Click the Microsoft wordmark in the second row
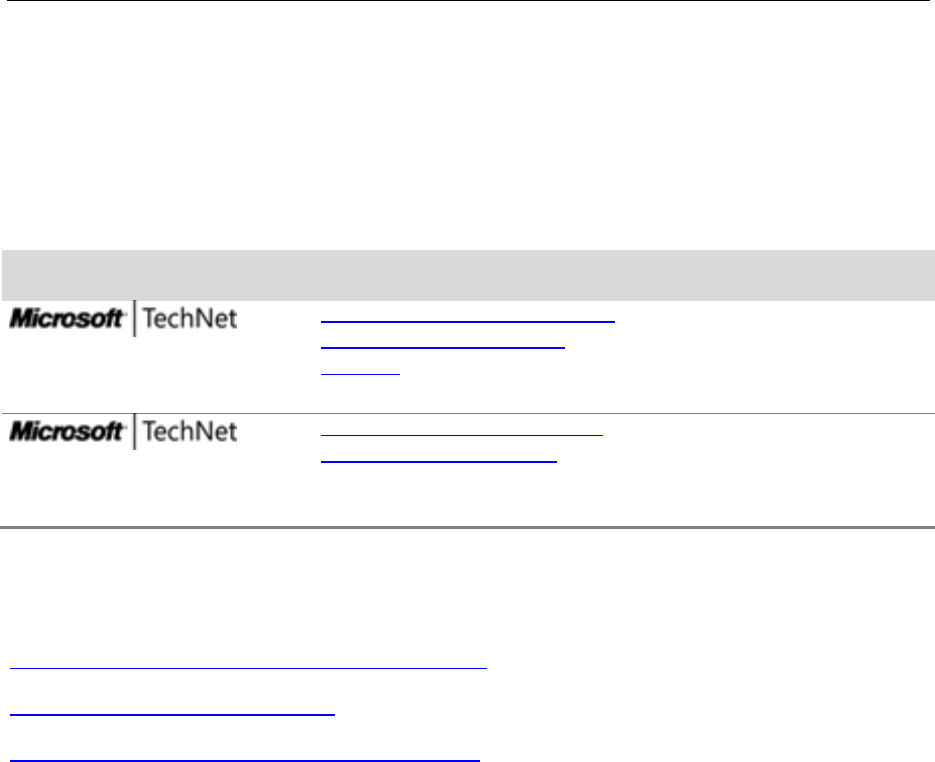 click(67, 431)
